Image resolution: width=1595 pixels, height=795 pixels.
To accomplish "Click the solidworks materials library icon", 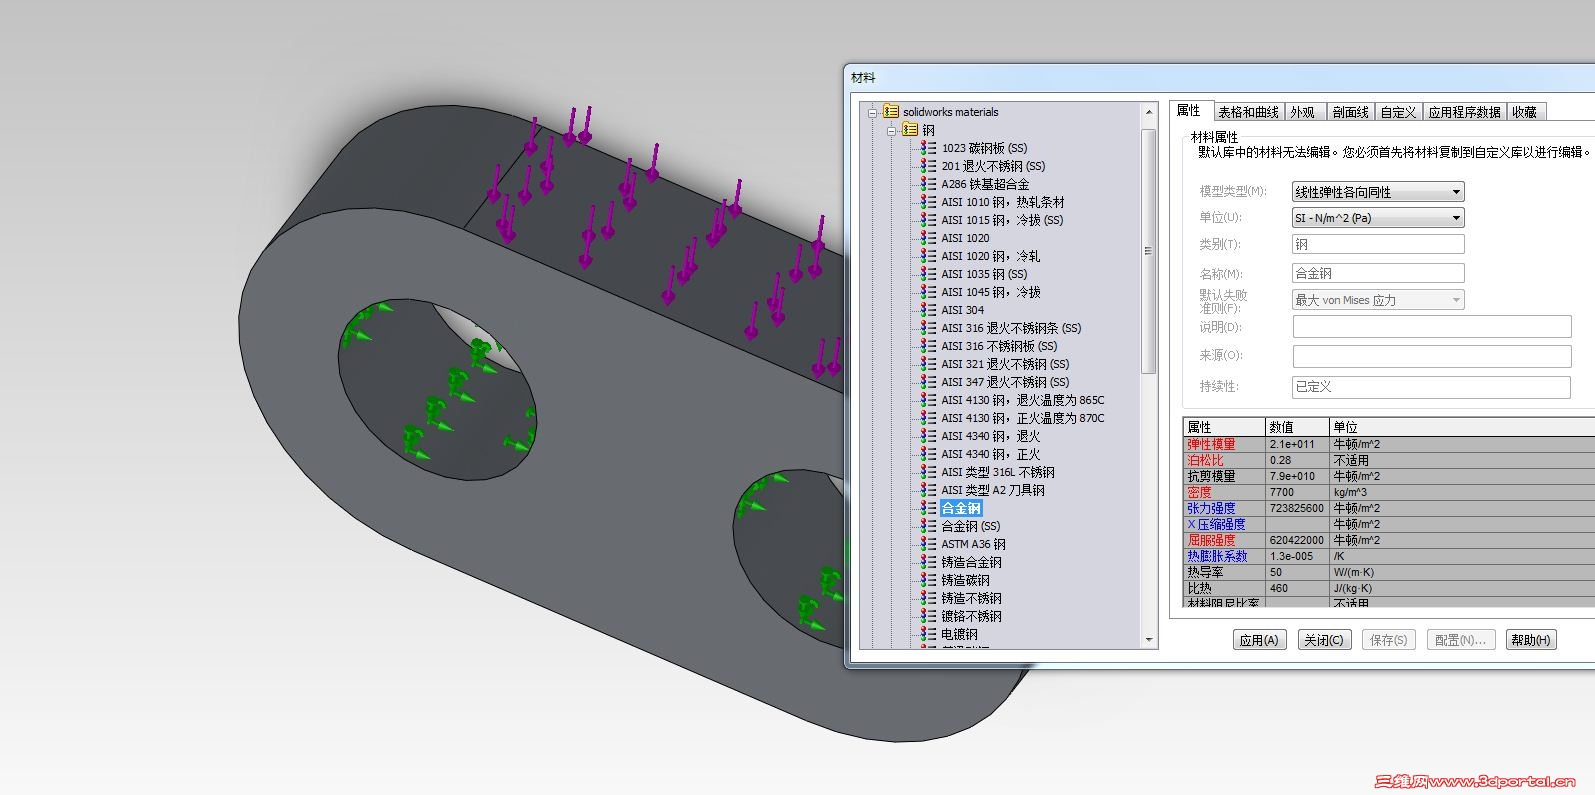I will [891, 112].
